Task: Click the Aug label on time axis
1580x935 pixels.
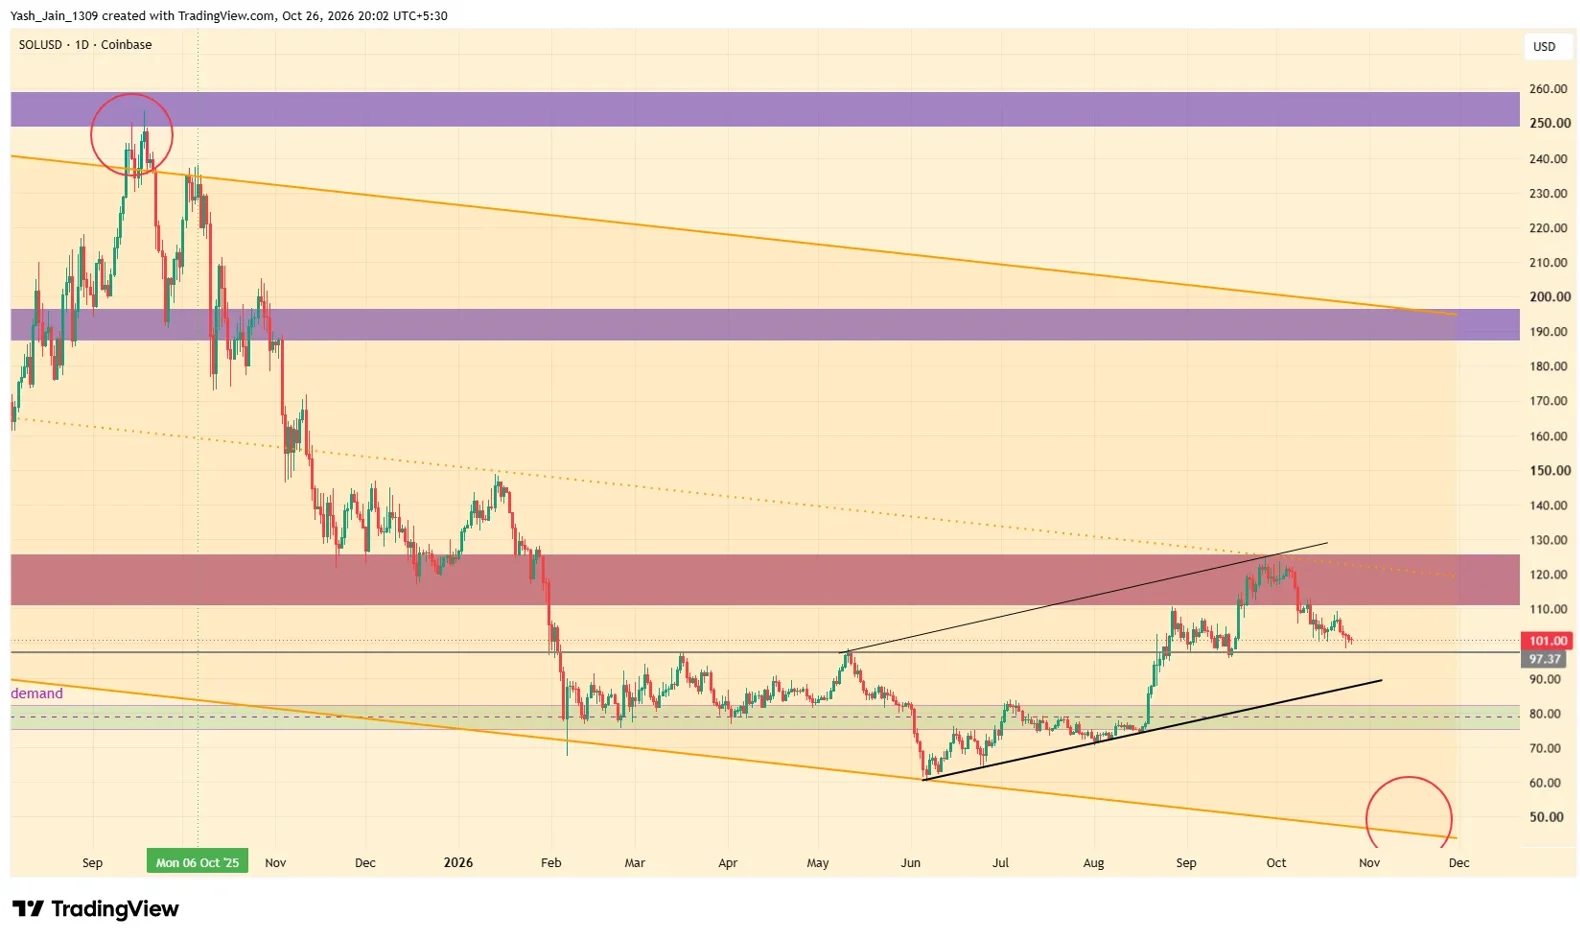Action: coord(1094,862)
